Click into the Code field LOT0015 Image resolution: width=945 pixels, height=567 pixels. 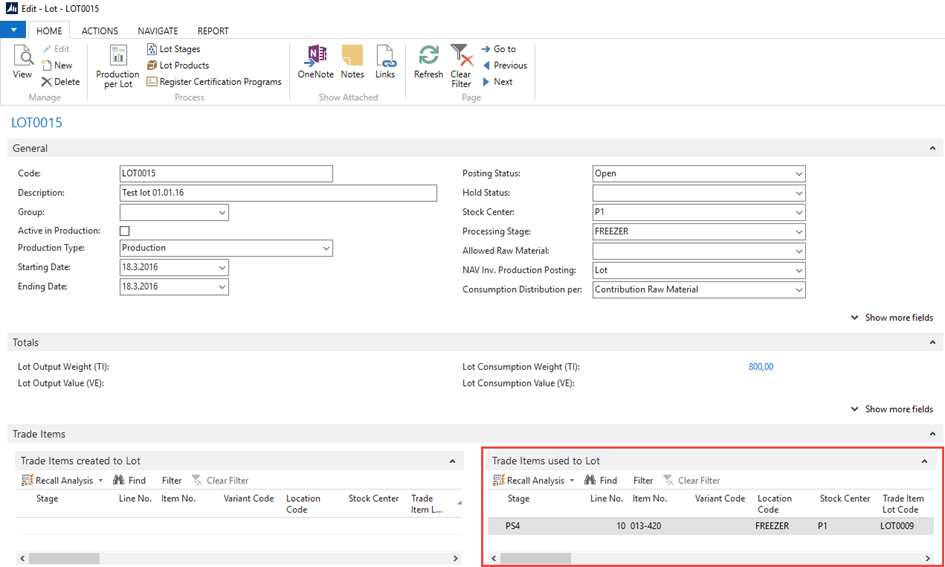point(226,174)
